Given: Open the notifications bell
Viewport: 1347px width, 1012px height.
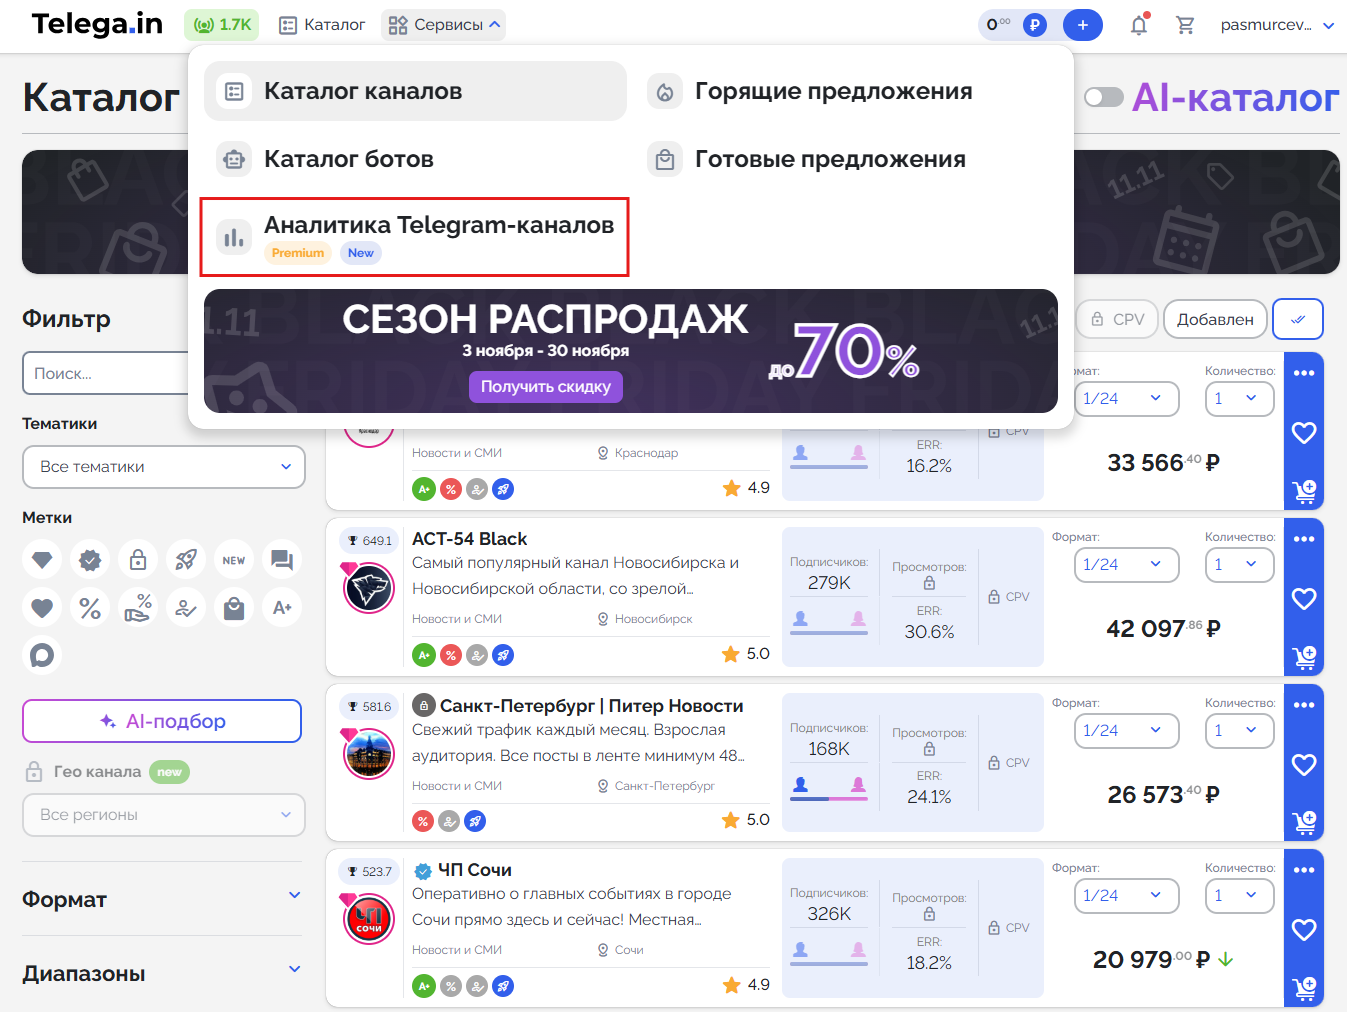Looking at the screenshot, I should 1139,25.
